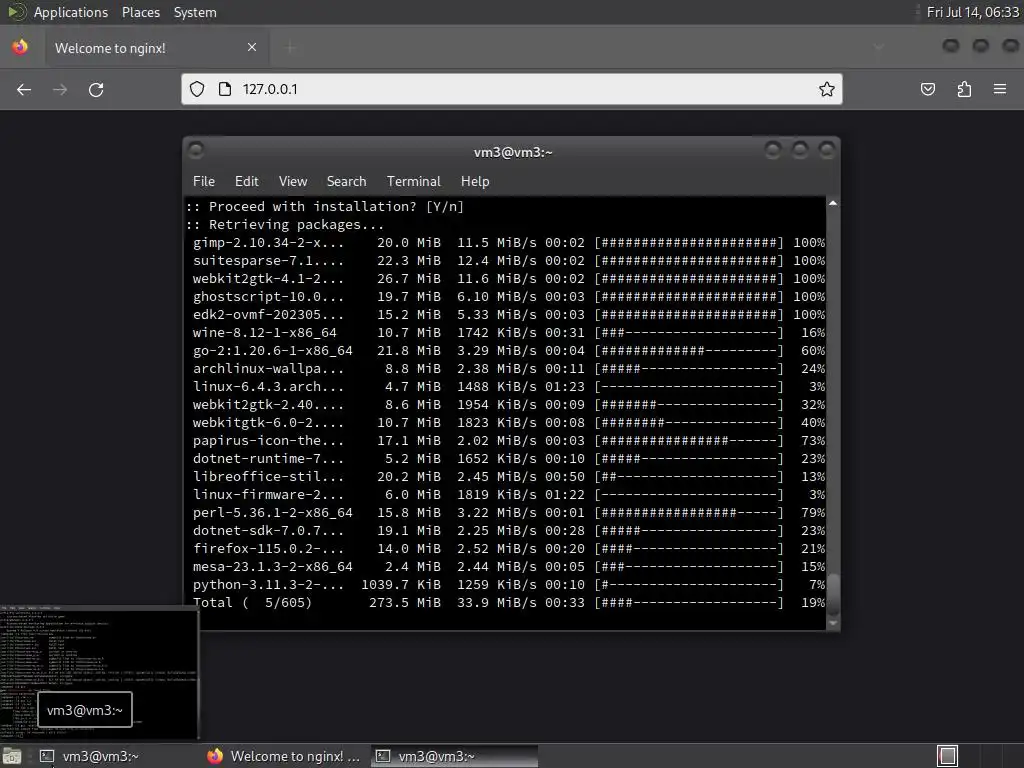The width and height of the screenshot is (1024, 768).
Task: Click the Retrieving packages... line
Action: click(x=285, y=225)
